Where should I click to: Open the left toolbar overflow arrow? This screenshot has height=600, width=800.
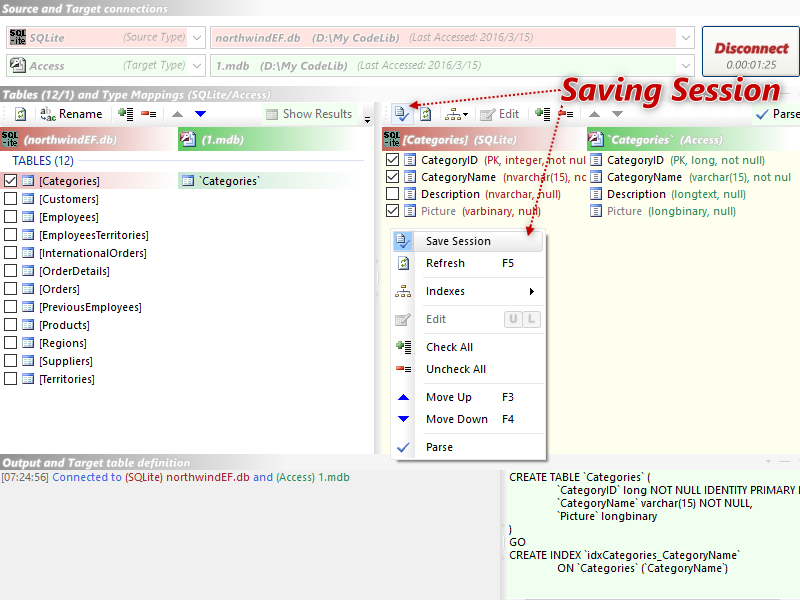click(x=367, y=119)
